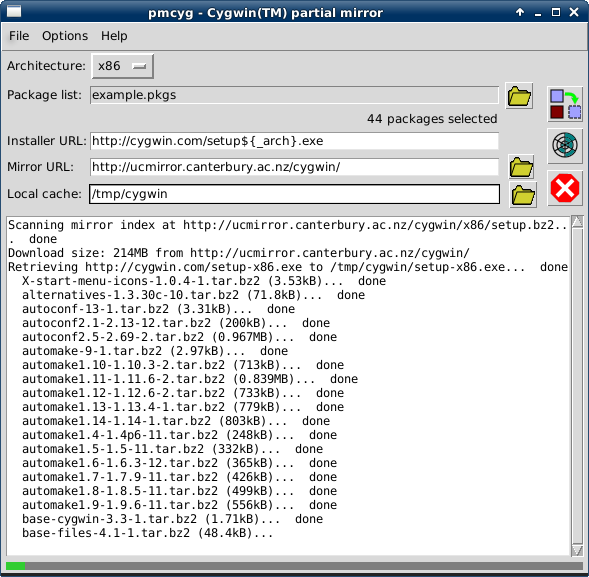Click the example.pkgs package list field
Screen dimensions: 589x577
294,95
